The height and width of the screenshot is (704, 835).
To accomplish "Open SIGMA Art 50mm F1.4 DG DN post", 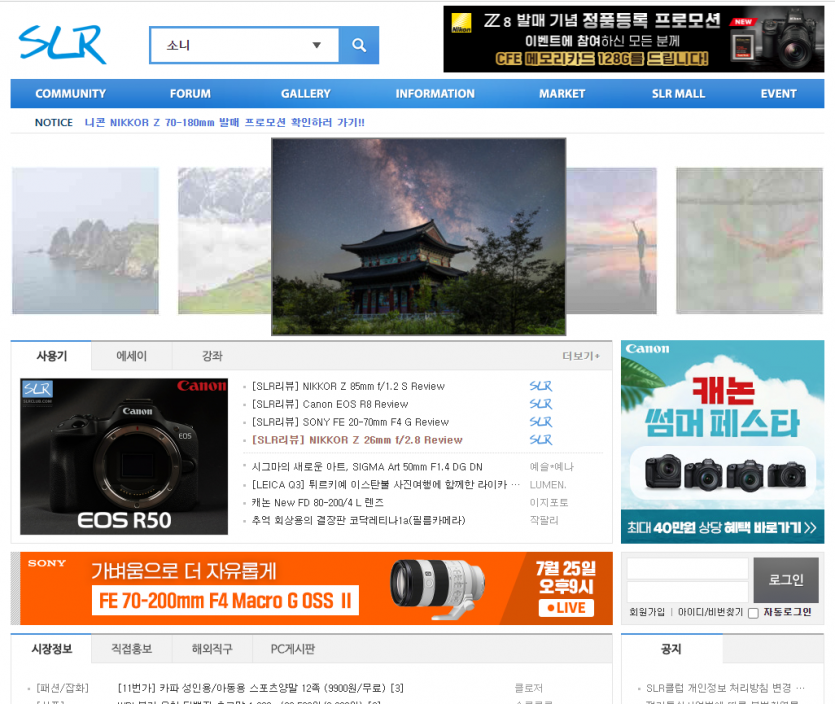I will (367, 467).
